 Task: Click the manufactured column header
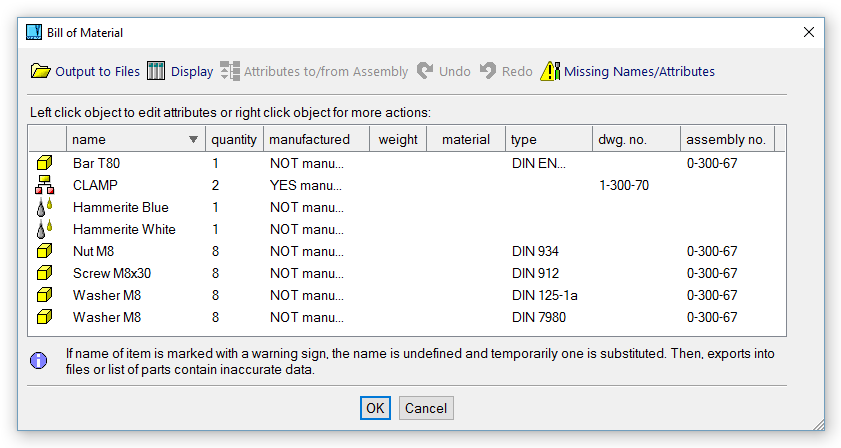(309, 140)
